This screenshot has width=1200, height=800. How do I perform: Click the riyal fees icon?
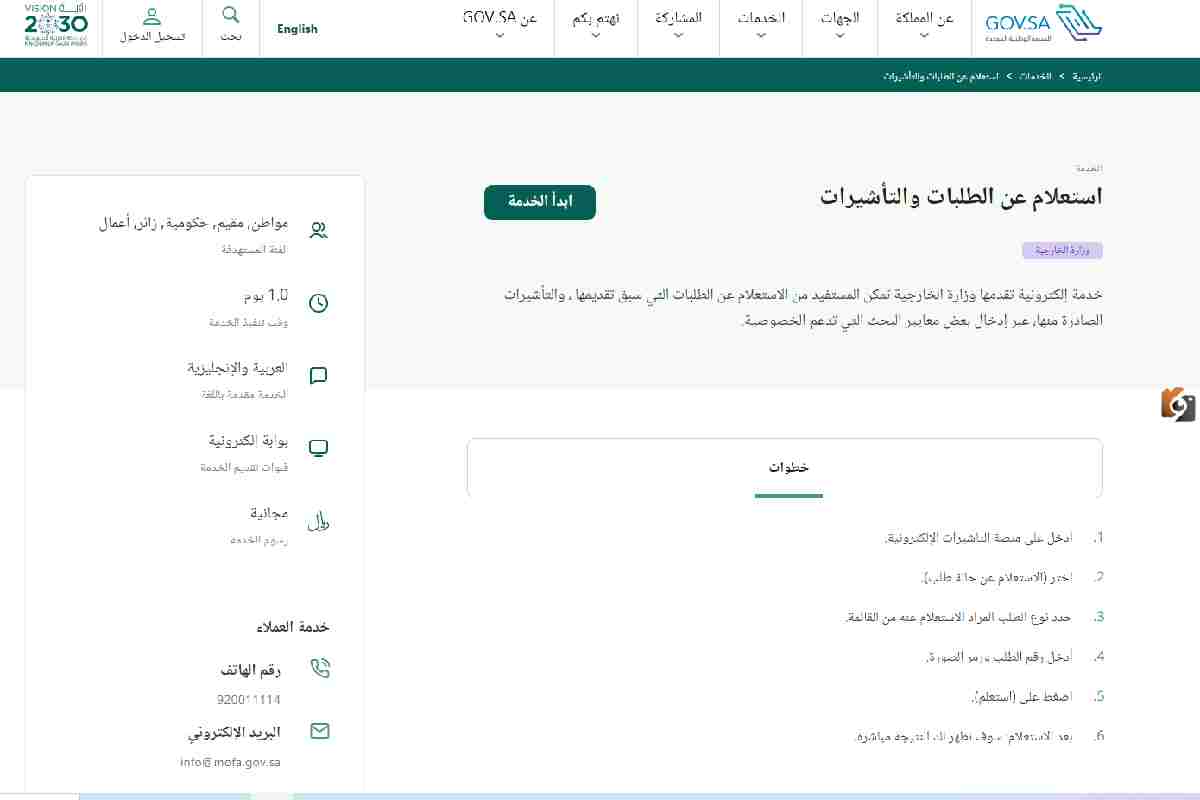tap(319, 521)
